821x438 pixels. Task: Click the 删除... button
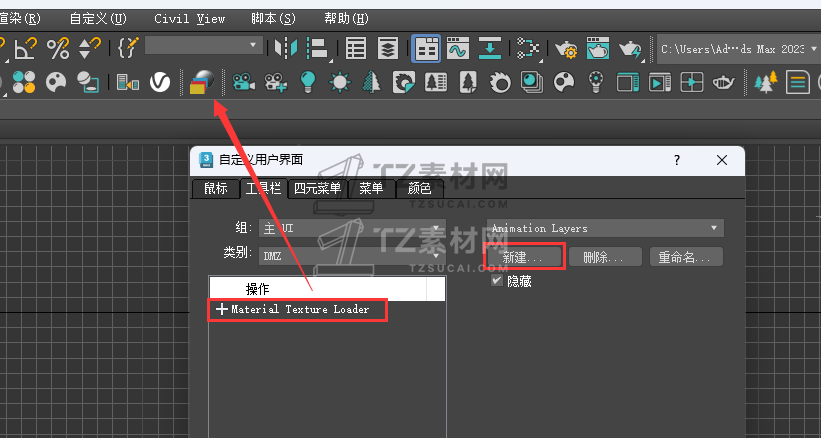(x=605, y=257)
